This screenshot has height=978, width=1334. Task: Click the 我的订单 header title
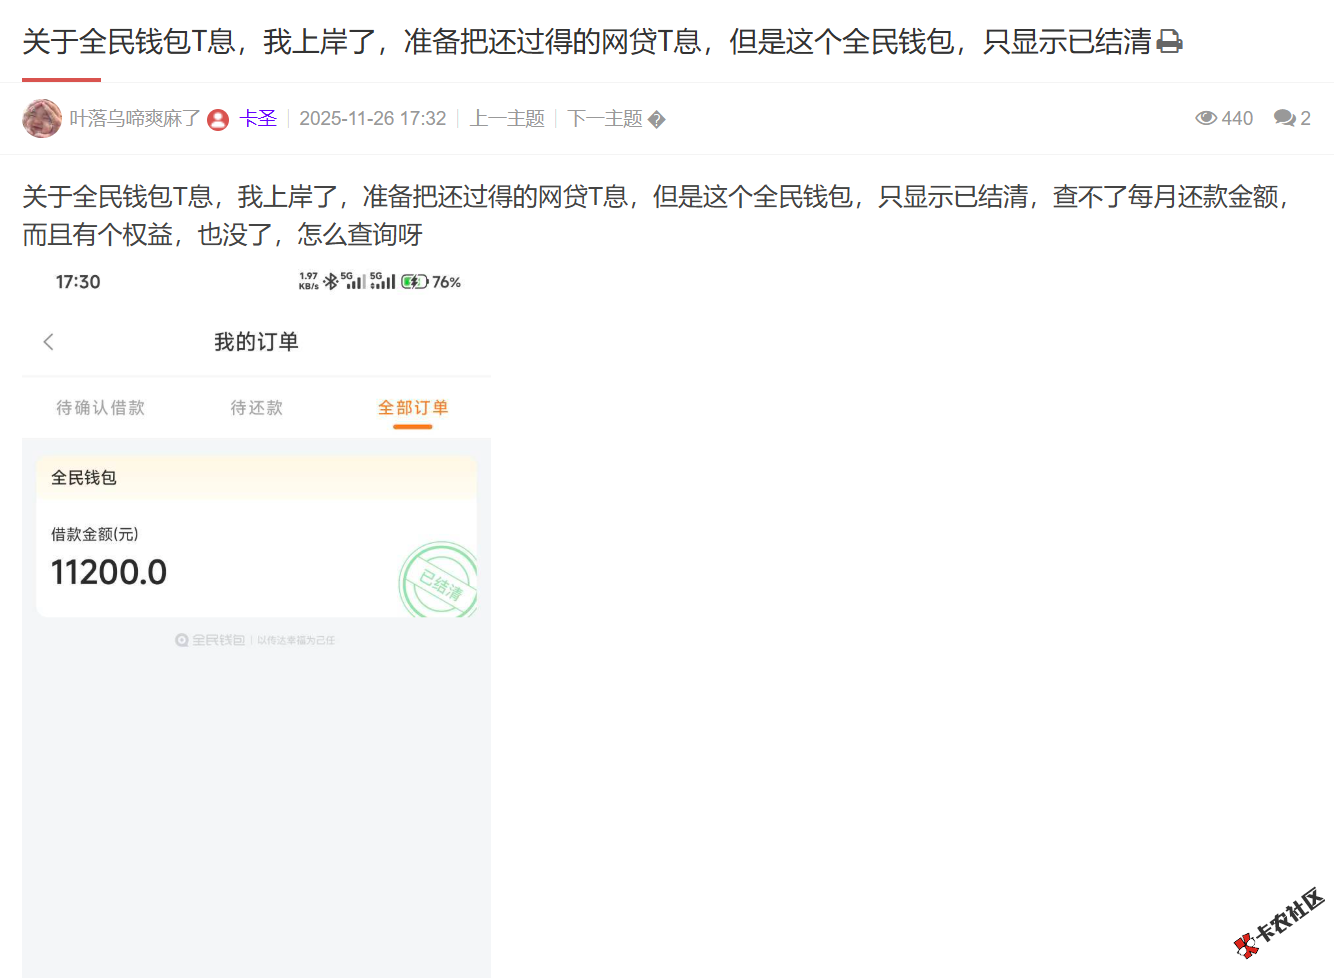click(x=256, y=342)
